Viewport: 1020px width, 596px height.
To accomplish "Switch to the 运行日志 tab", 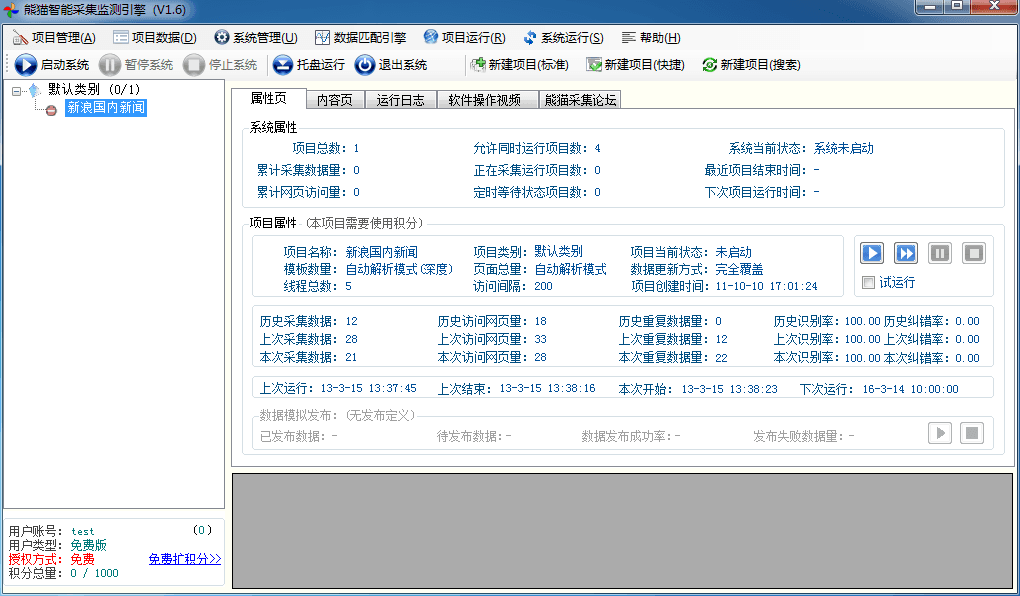I will 400,100.
